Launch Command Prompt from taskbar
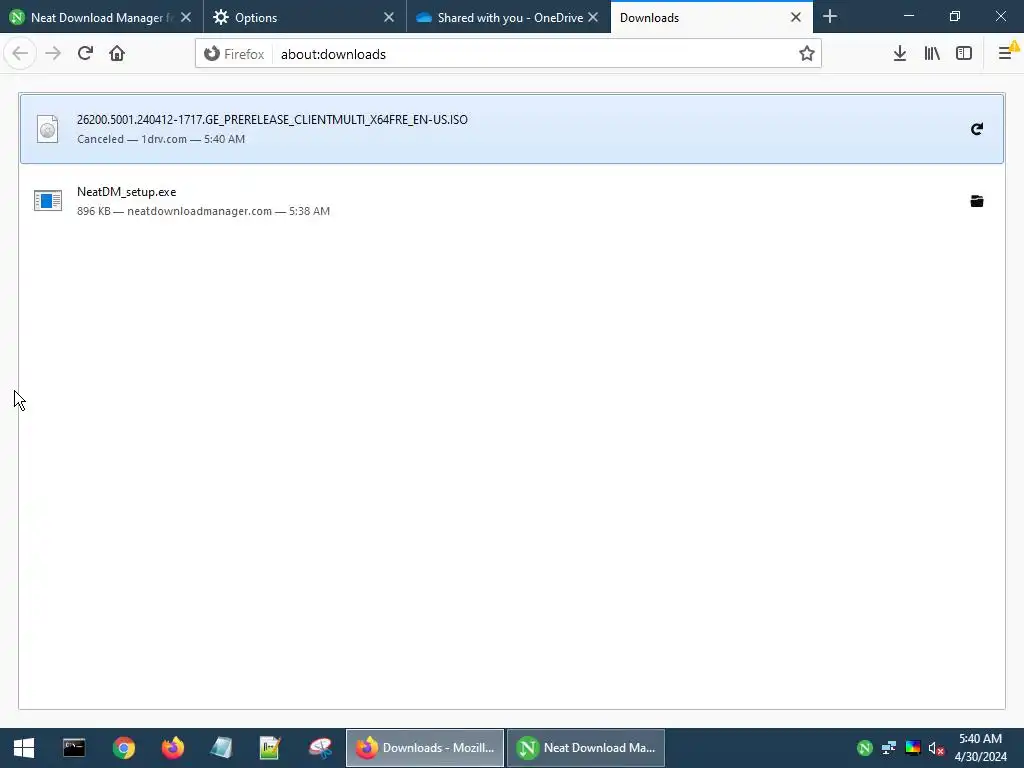 click(74, 748)
